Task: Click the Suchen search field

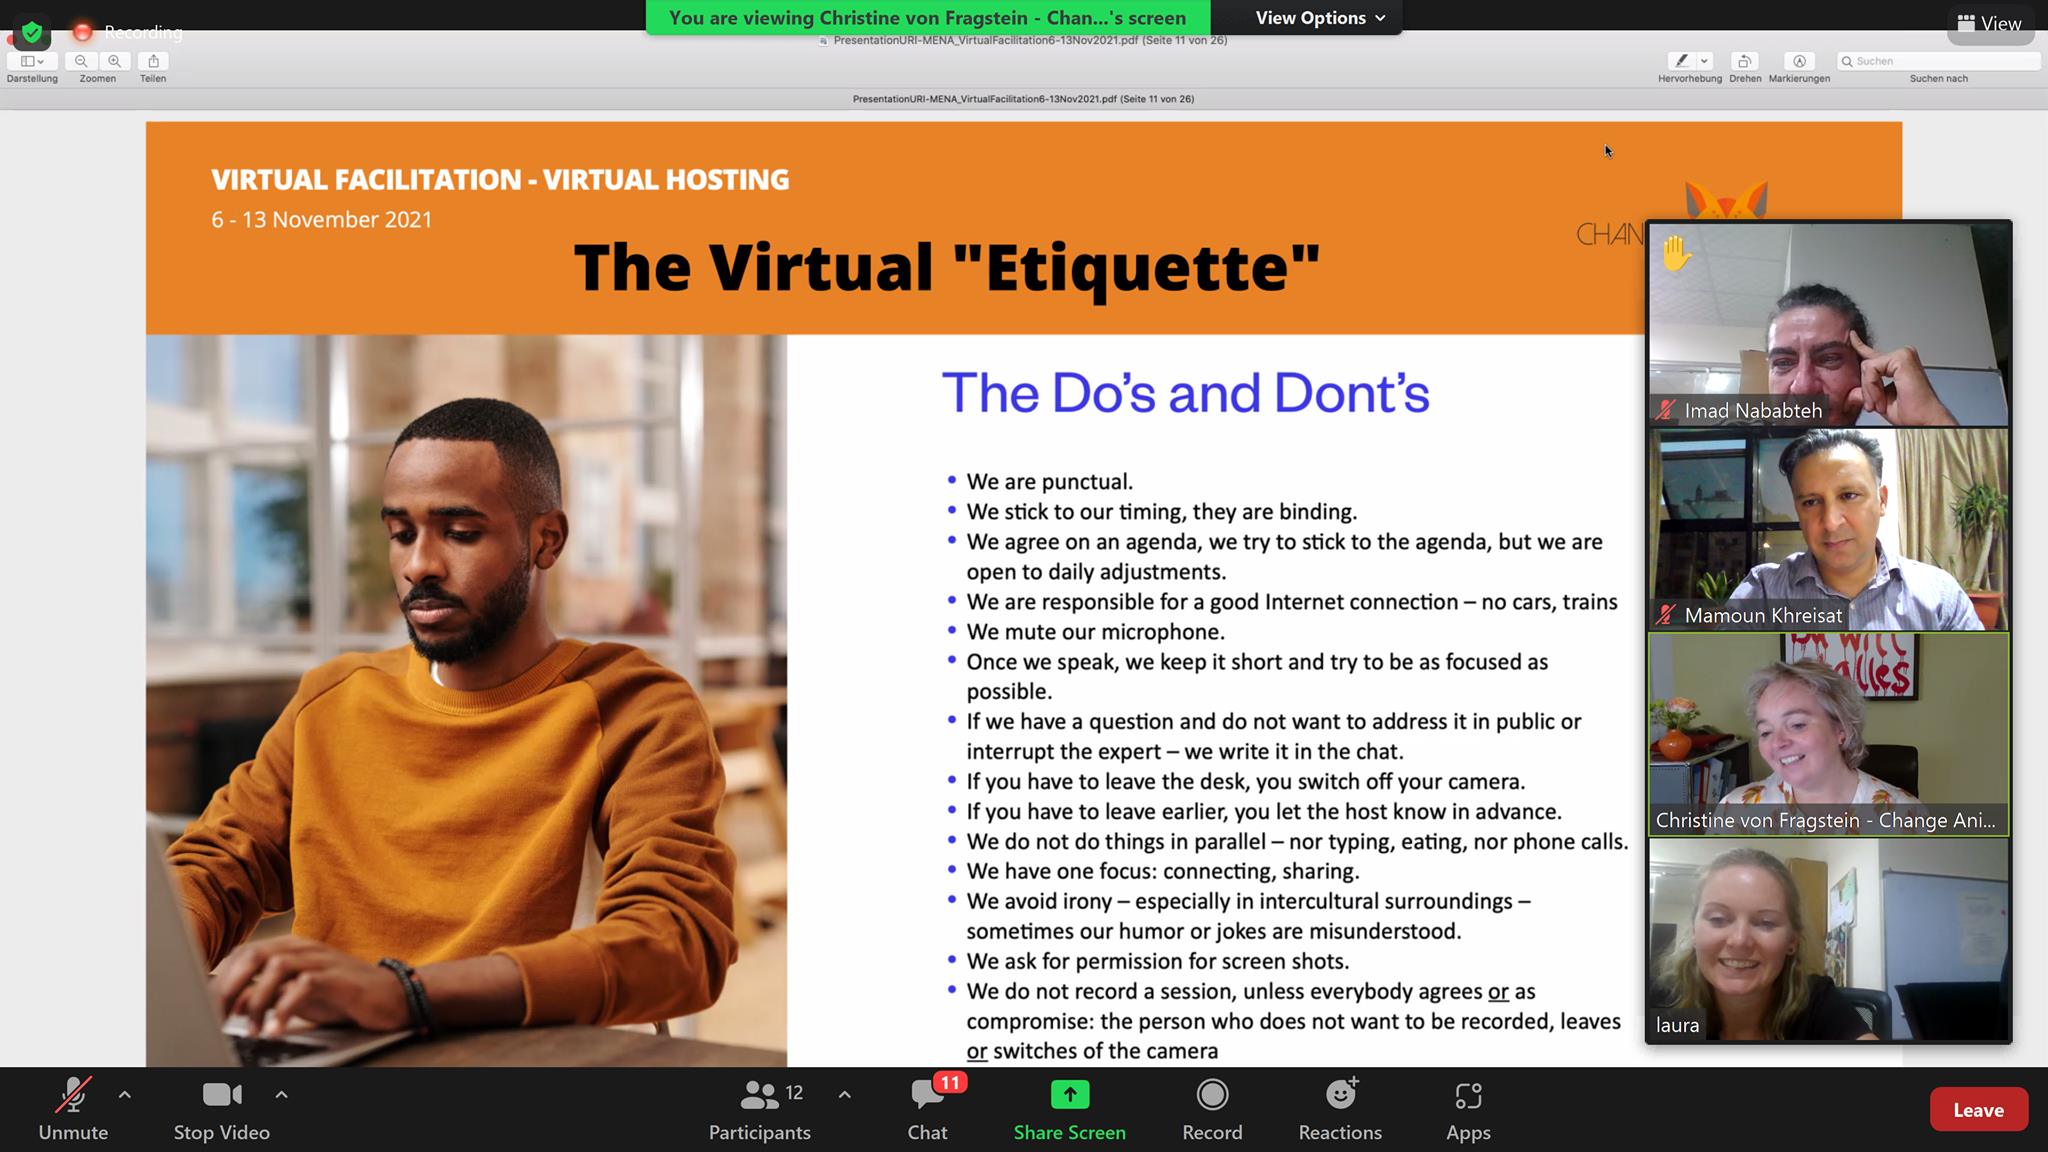Action: click(x=1939, y=61)
